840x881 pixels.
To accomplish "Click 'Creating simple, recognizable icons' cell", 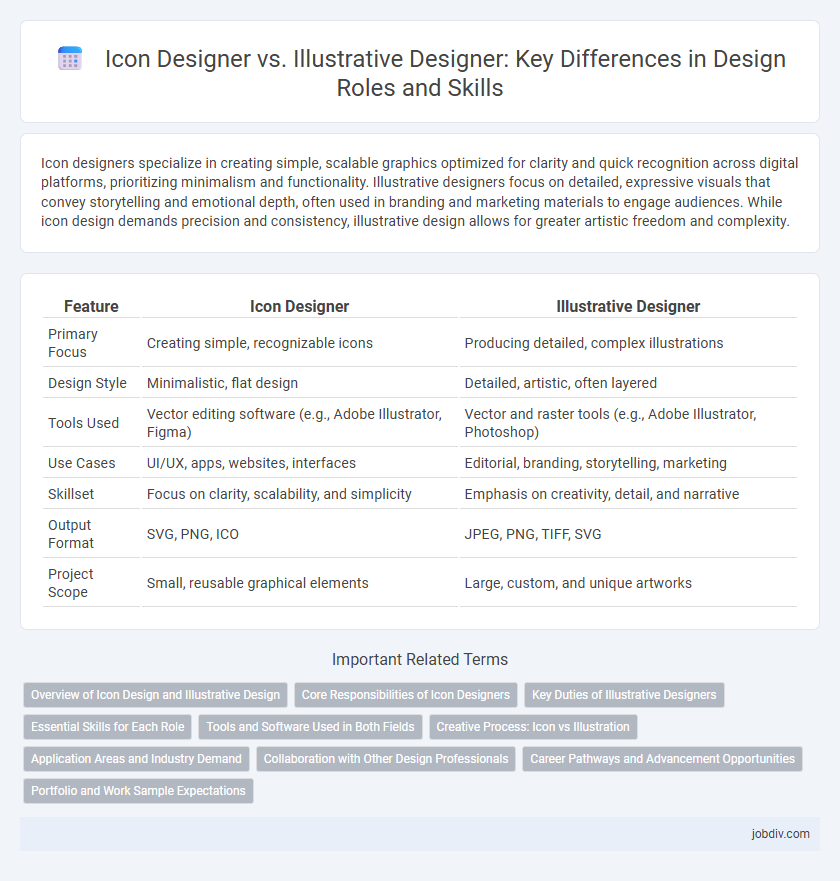I will [x=299, y=343].
